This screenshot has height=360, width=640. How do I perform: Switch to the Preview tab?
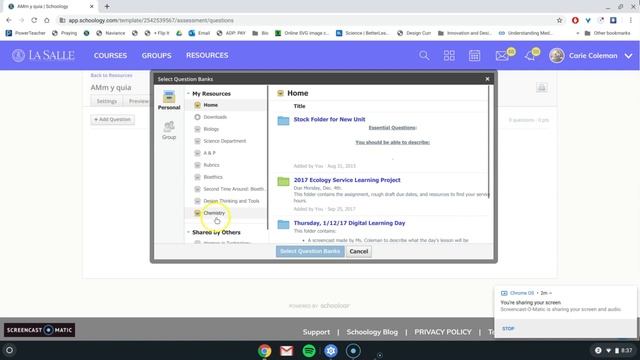138,101
